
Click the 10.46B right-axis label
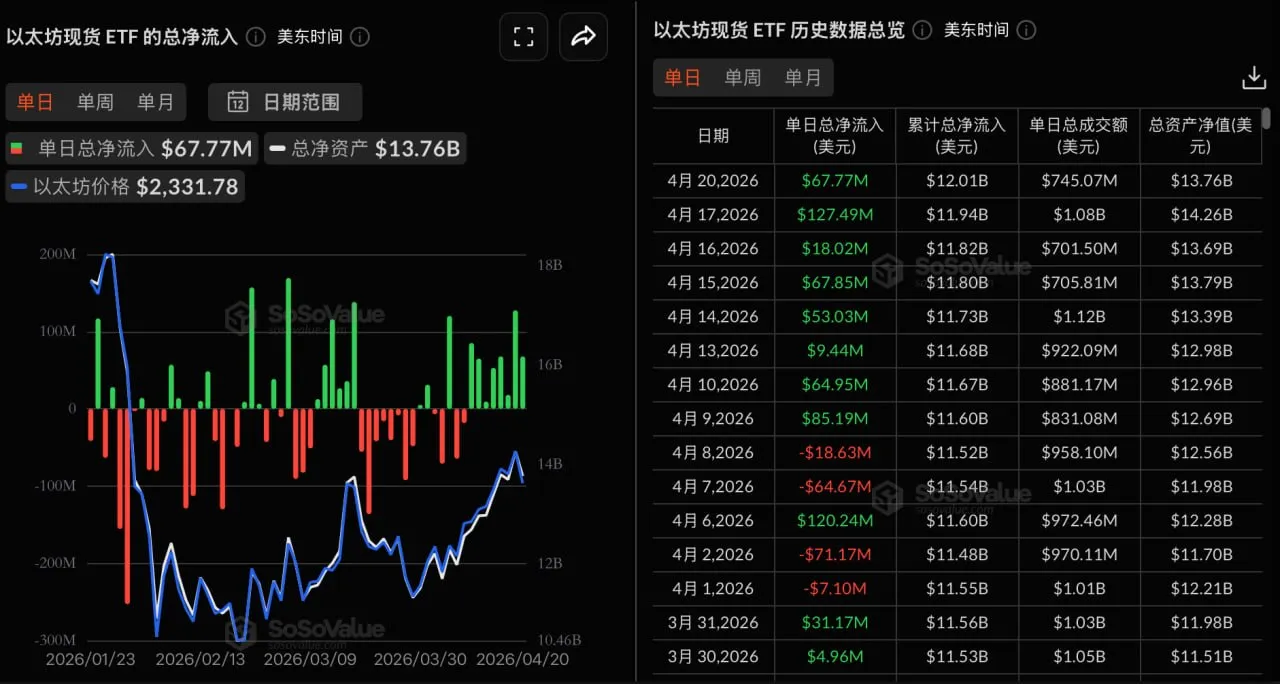click(558, 639)
